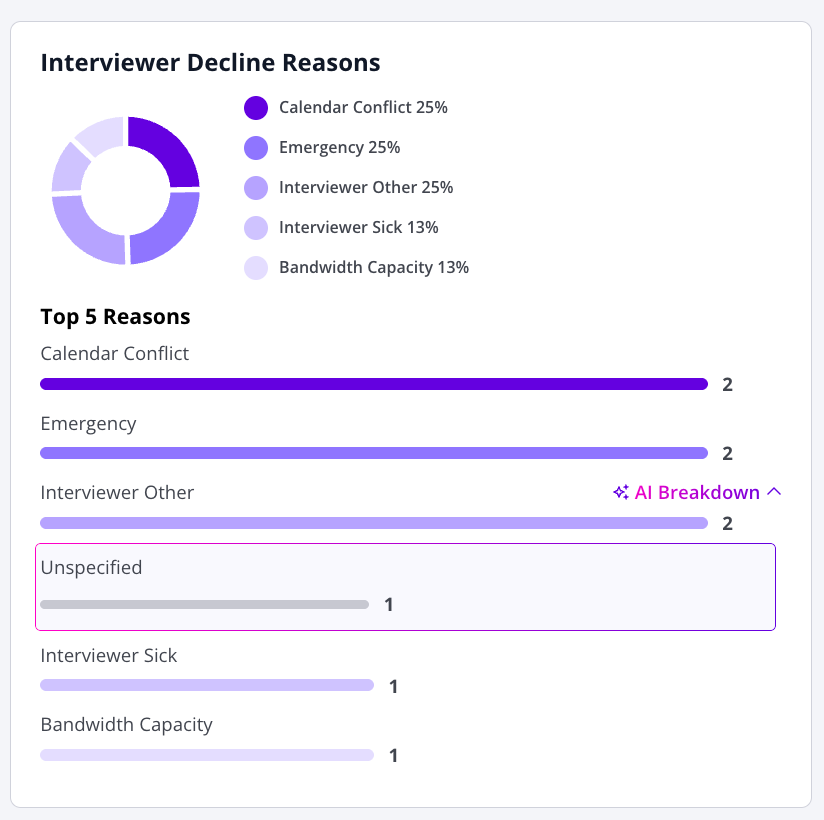Click the Emergency legend color dot

click(x=256, y=148)
